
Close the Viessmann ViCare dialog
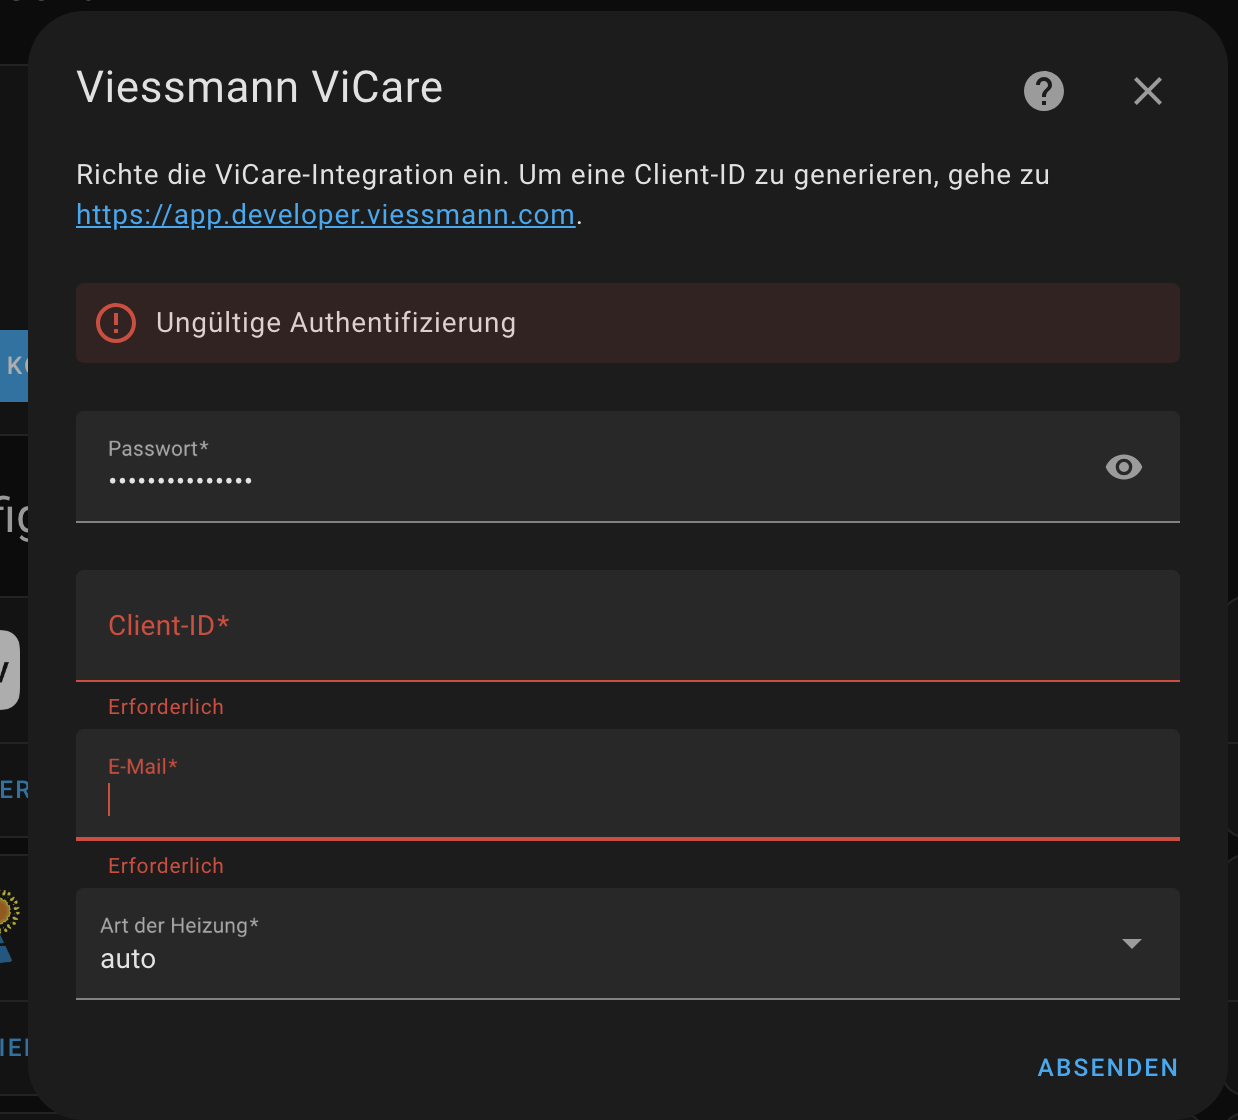click(x=1147, y=92)
